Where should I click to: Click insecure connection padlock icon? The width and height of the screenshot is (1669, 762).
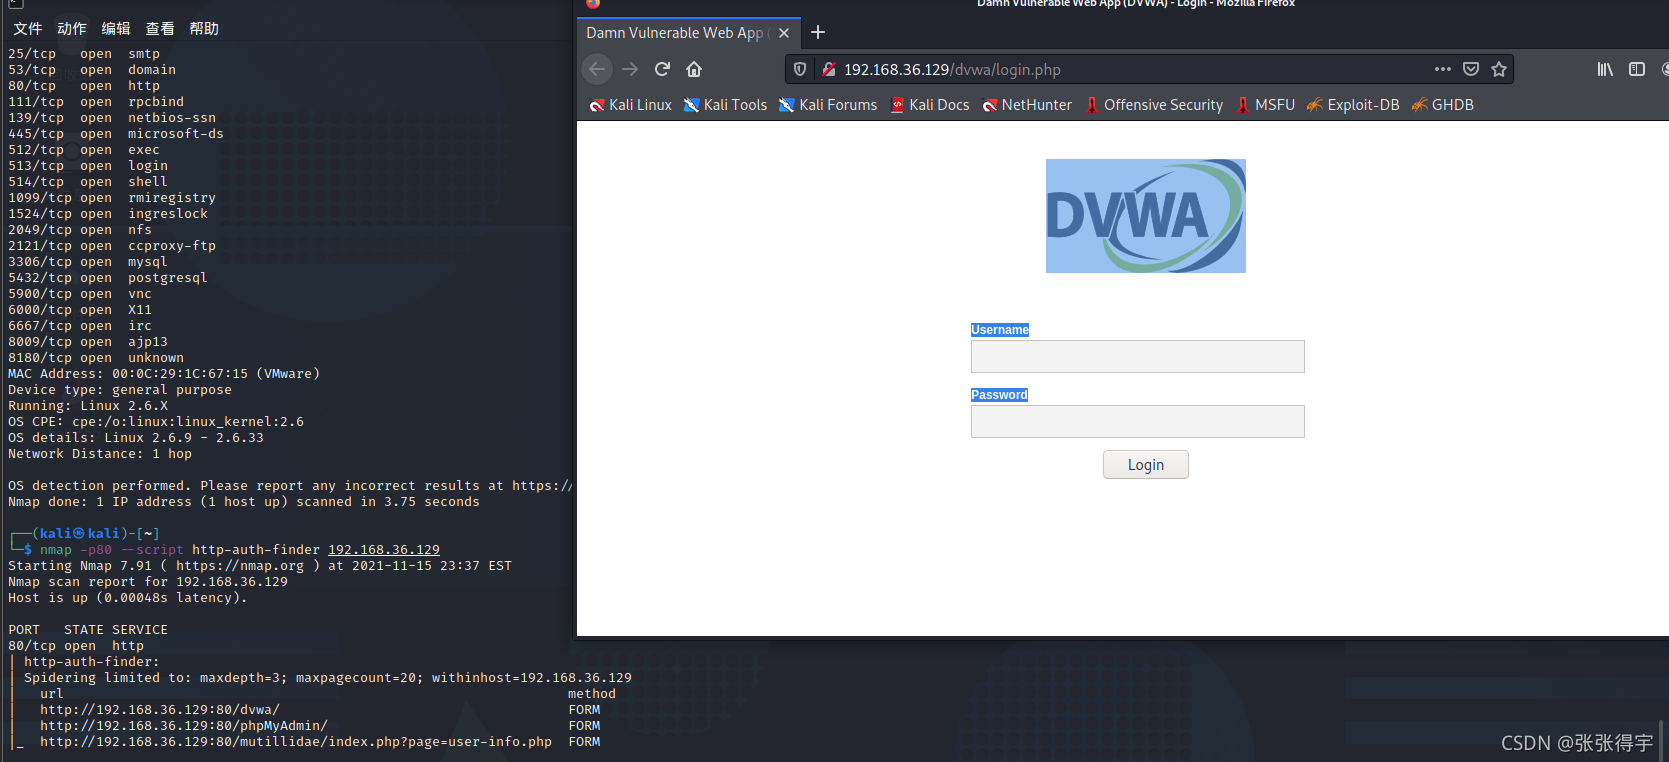[828, 69]
